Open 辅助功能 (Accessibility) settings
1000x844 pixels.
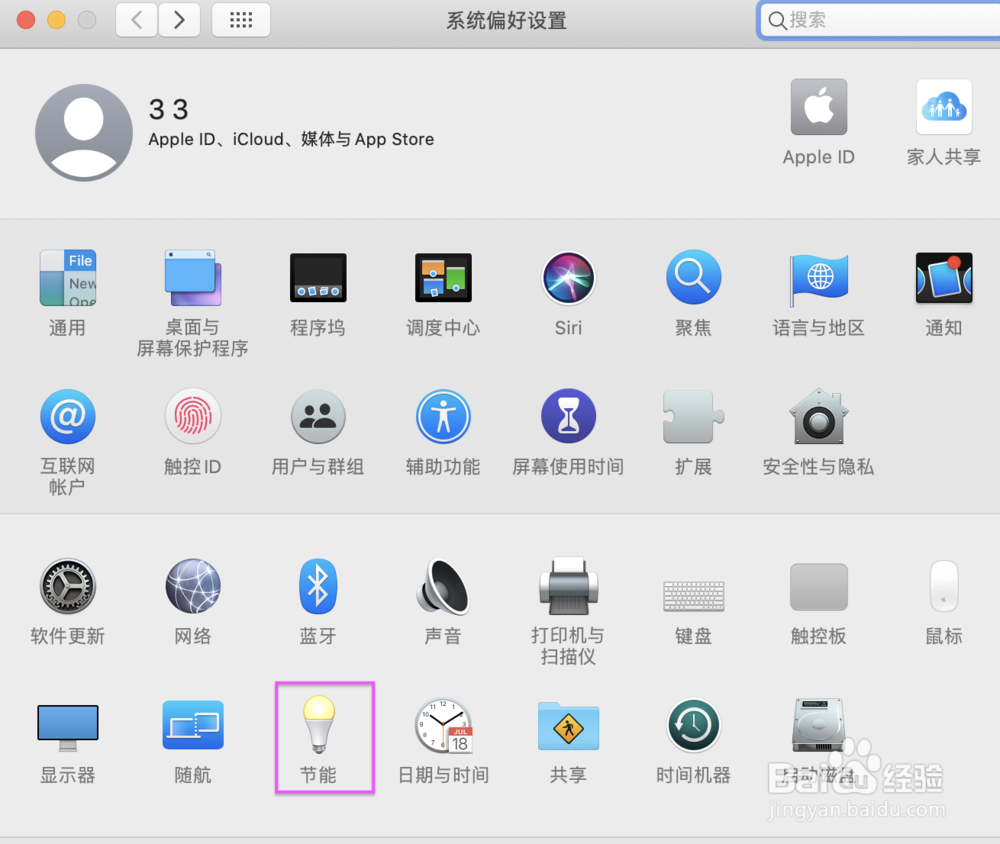point(443,416)
